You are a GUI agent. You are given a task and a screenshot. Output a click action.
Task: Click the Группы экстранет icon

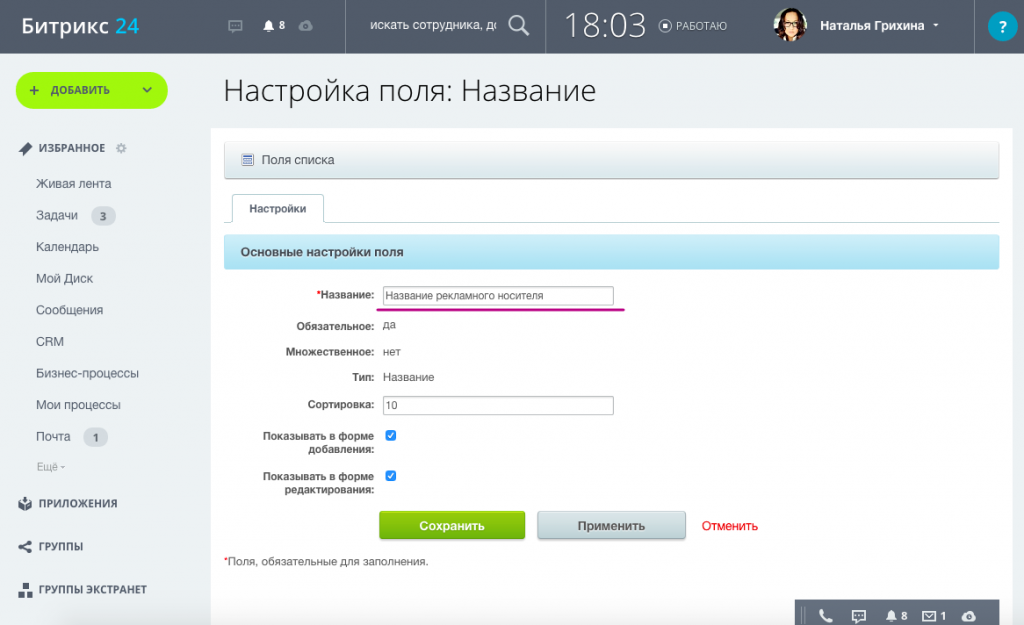point(25,590)
